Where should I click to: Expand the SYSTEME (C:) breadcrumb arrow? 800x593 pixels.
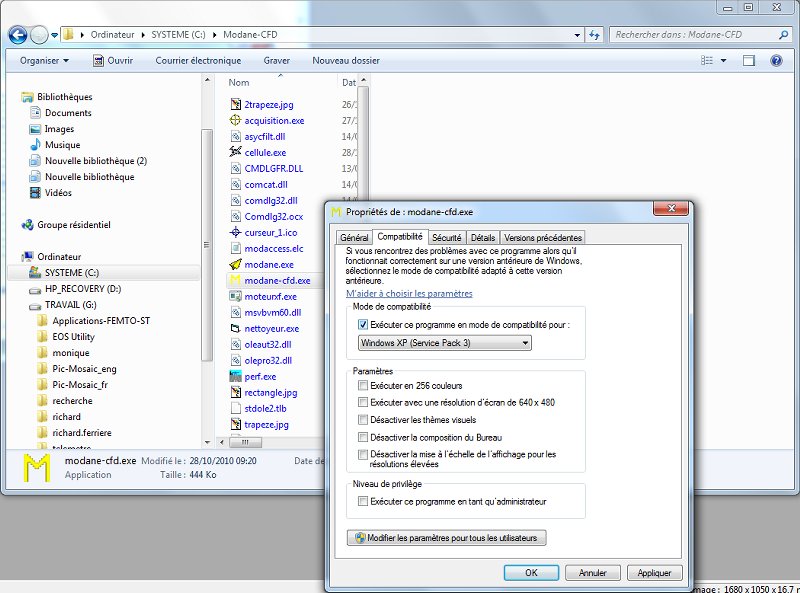(214, 35)
